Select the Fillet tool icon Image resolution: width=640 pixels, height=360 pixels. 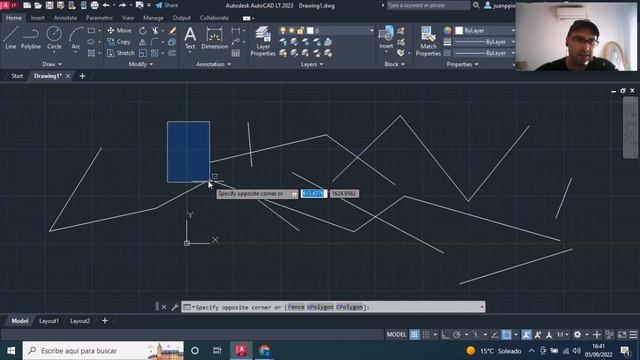coord(155,42)
